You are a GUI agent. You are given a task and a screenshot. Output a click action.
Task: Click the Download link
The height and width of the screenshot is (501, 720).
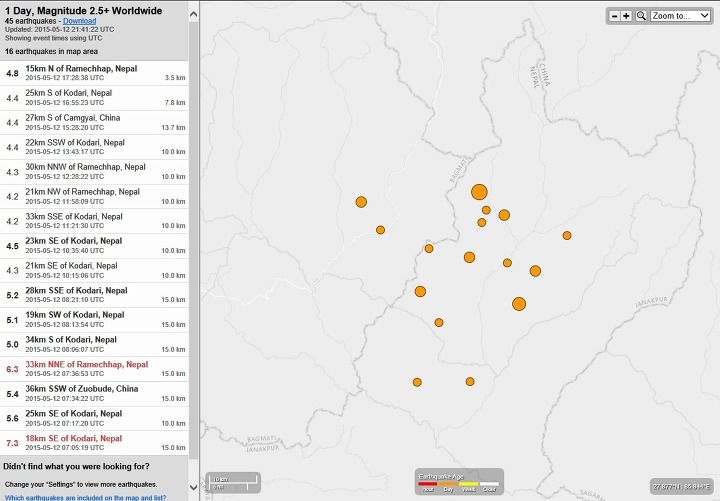79,21
